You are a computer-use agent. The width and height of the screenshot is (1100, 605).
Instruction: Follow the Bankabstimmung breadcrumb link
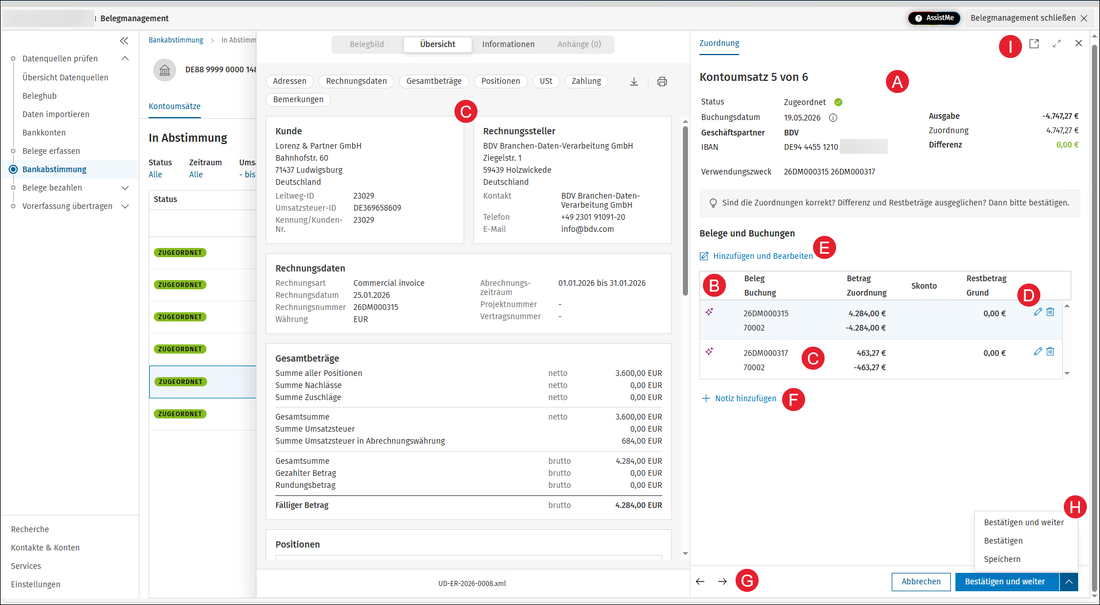176,40
